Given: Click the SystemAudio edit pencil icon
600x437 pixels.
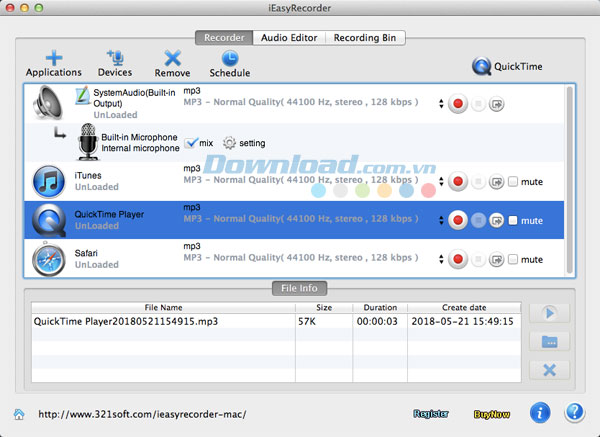Looking at the screenshot, I should (82, 96).
